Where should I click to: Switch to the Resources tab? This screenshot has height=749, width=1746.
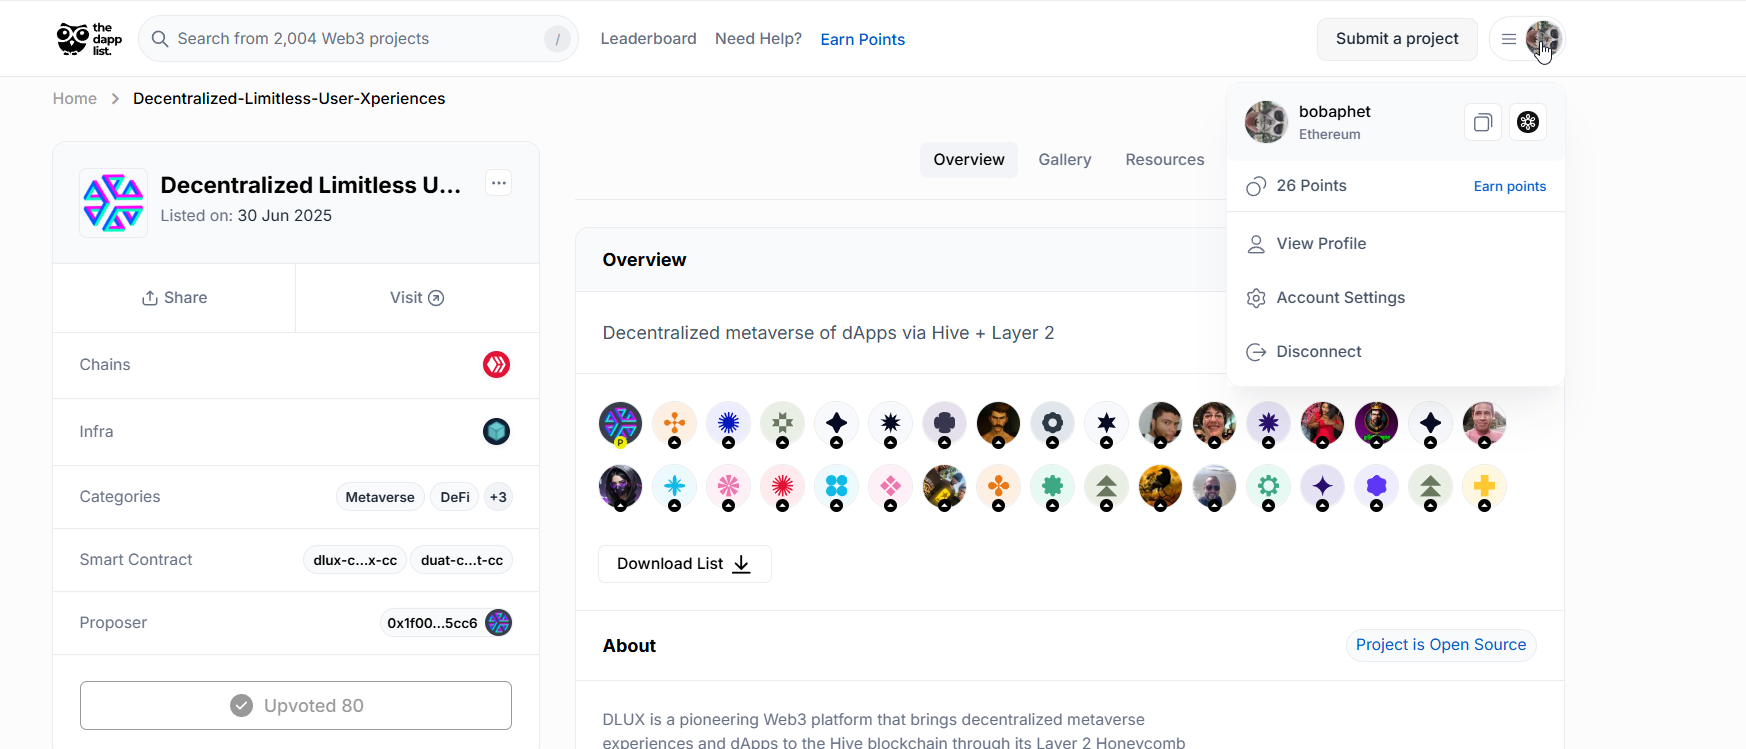coord(1165,160)
